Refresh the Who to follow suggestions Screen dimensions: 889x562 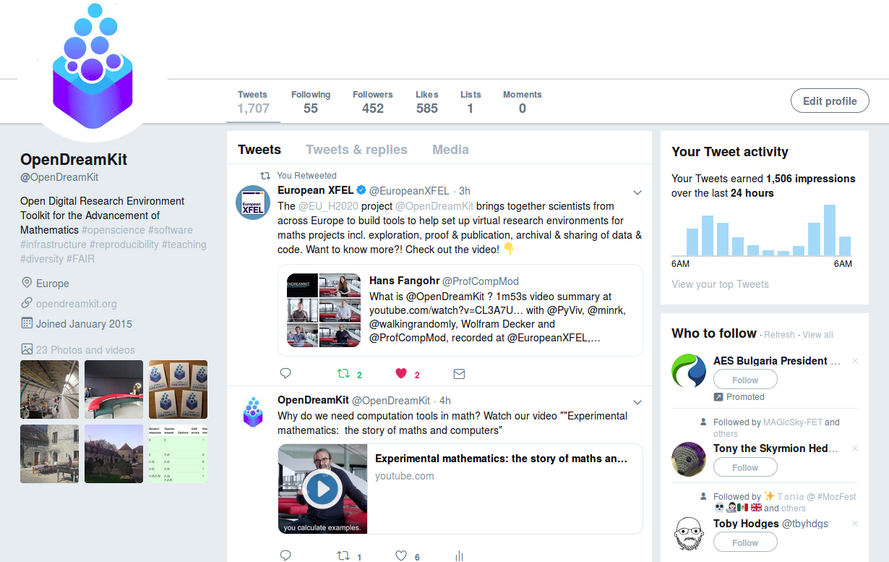pos(779,335)
